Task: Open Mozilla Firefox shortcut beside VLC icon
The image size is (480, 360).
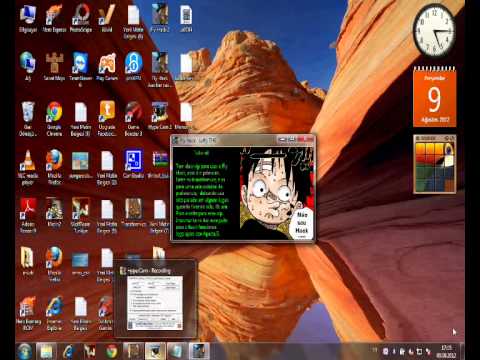Action: click(x=54, y=167)
